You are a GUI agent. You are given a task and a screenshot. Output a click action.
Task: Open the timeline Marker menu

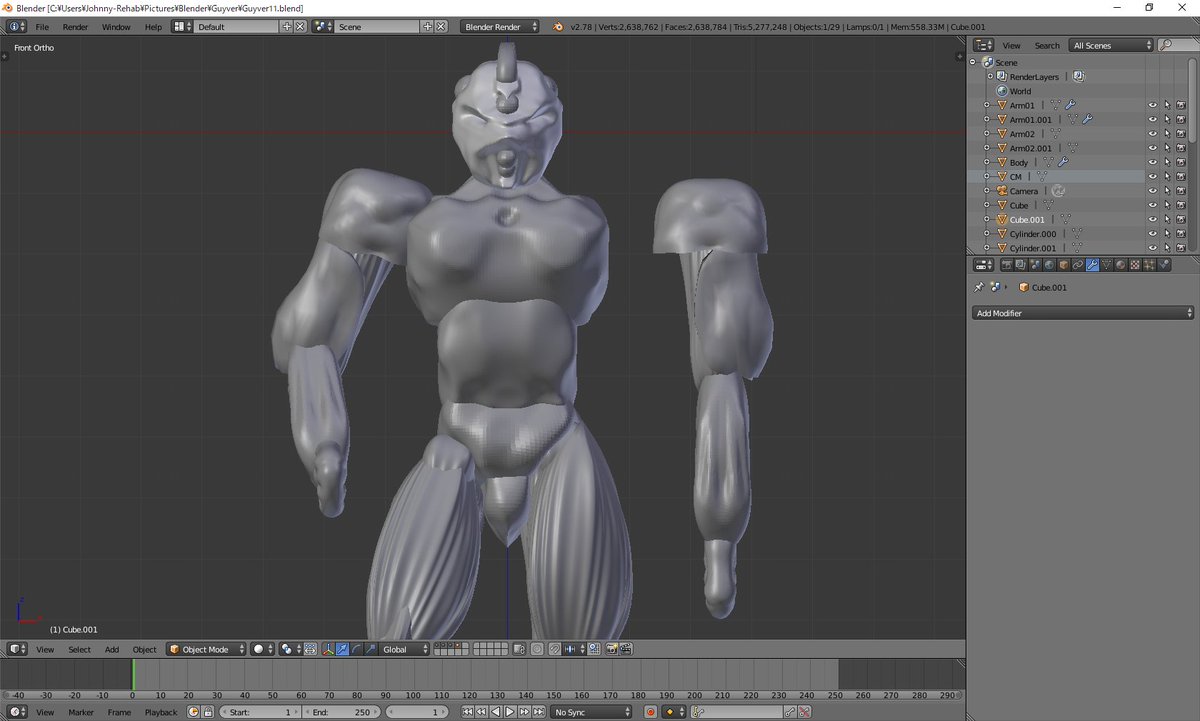(81, 712)
